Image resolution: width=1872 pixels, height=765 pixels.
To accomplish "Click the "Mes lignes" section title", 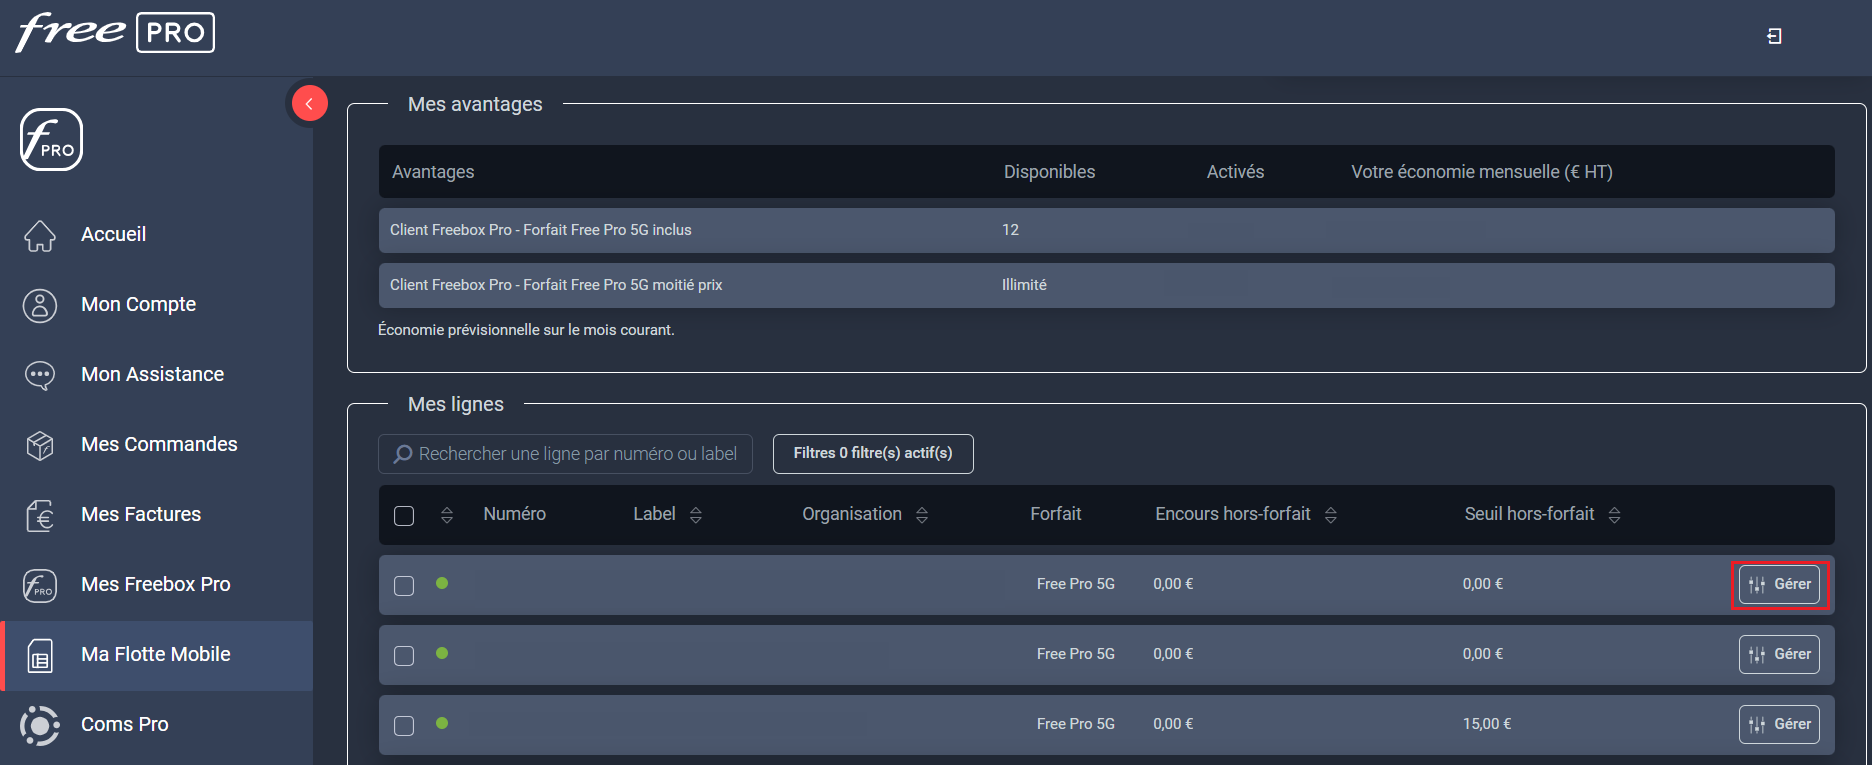I will coord(456,404).
